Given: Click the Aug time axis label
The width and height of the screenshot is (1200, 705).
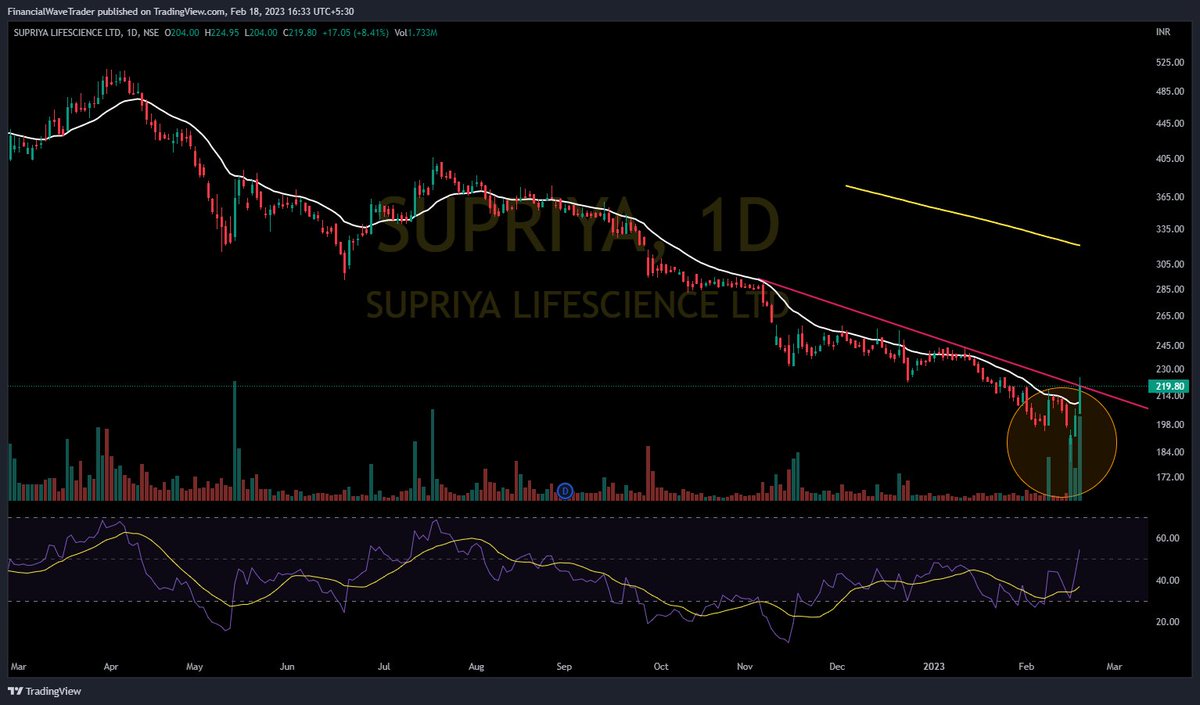Looking at the screenshot, I should click(477, 665).
